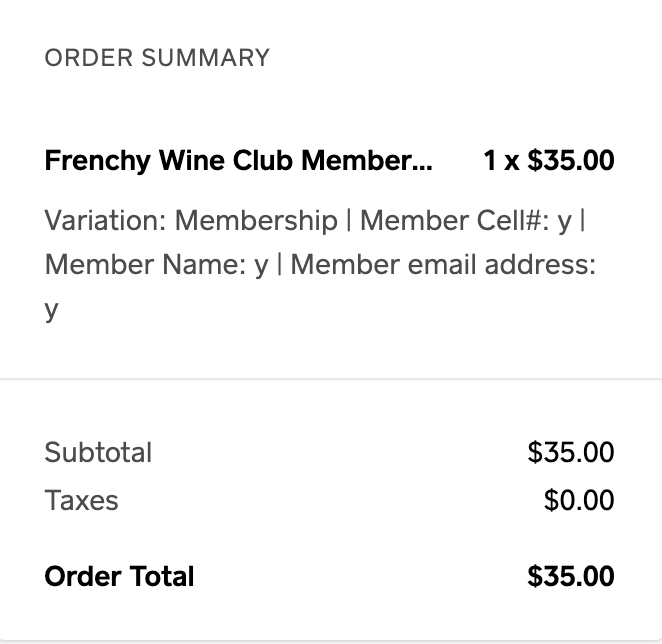Click the lone "y" email value line
The image size is (662, 644).
tap(52, 311)
